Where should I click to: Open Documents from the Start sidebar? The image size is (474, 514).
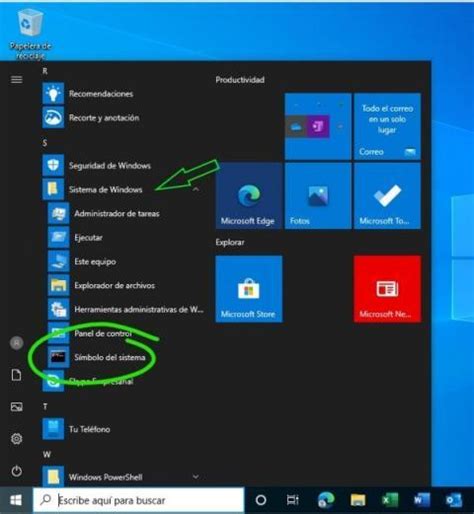(17, 375)
